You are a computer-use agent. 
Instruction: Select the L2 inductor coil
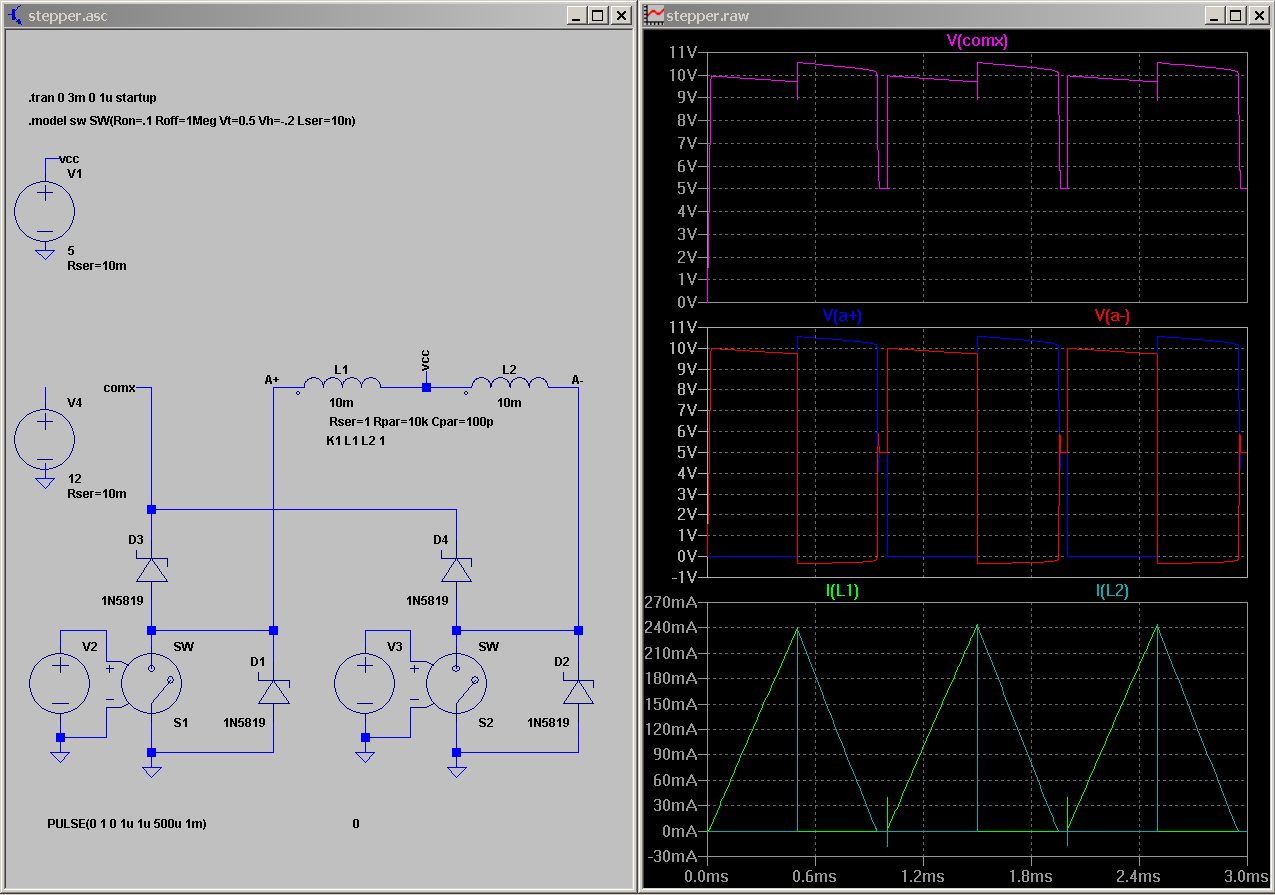509,384
